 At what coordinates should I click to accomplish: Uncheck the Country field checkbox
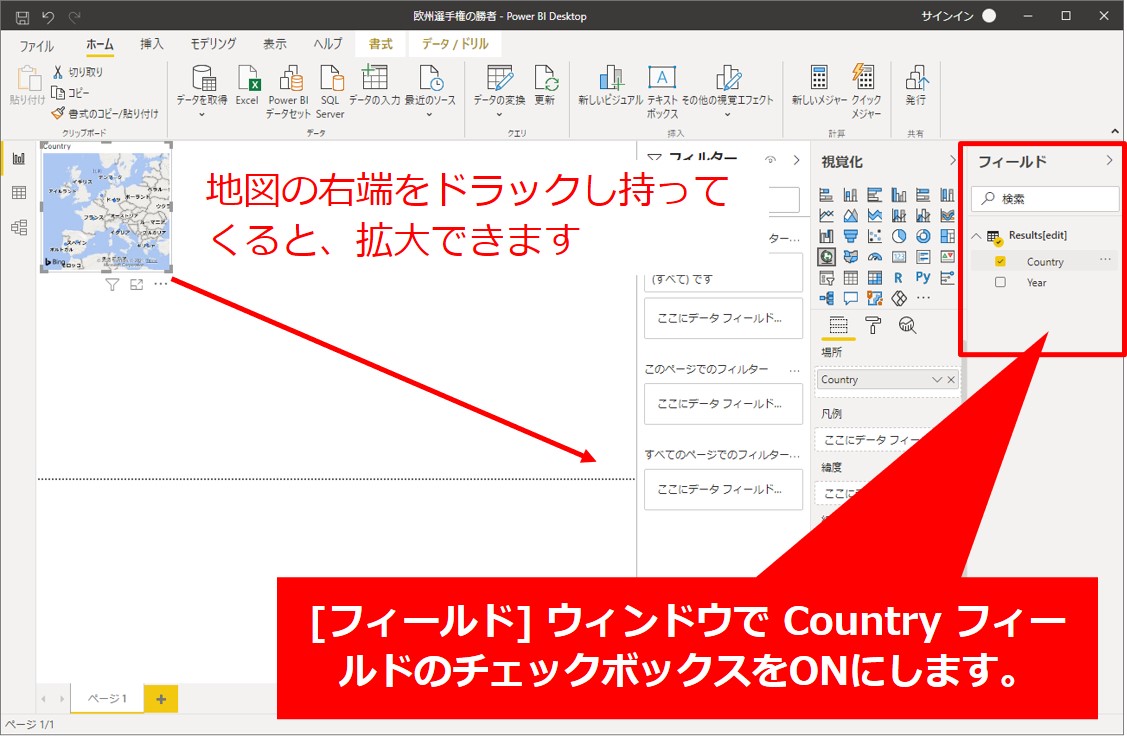[1000, 262]
